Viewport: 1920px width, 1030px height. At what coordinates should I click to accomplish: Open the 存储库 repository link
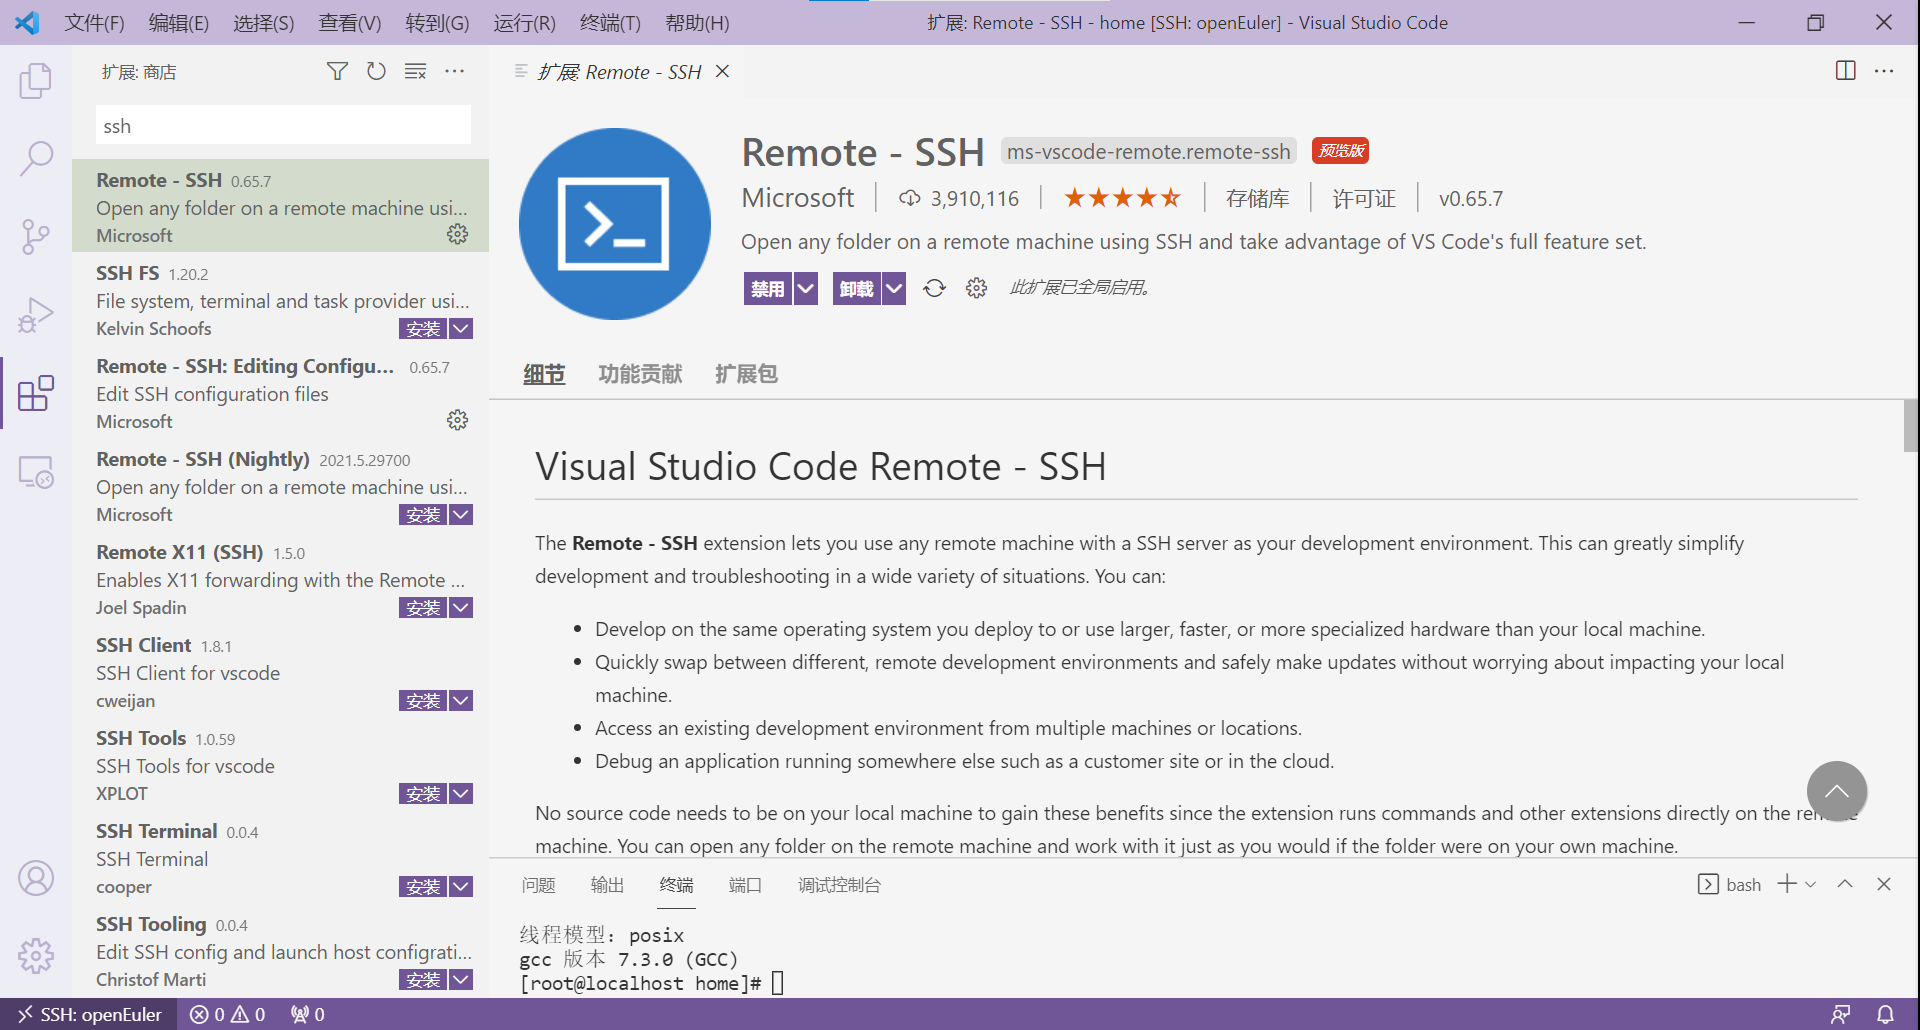pos(1258,198)
